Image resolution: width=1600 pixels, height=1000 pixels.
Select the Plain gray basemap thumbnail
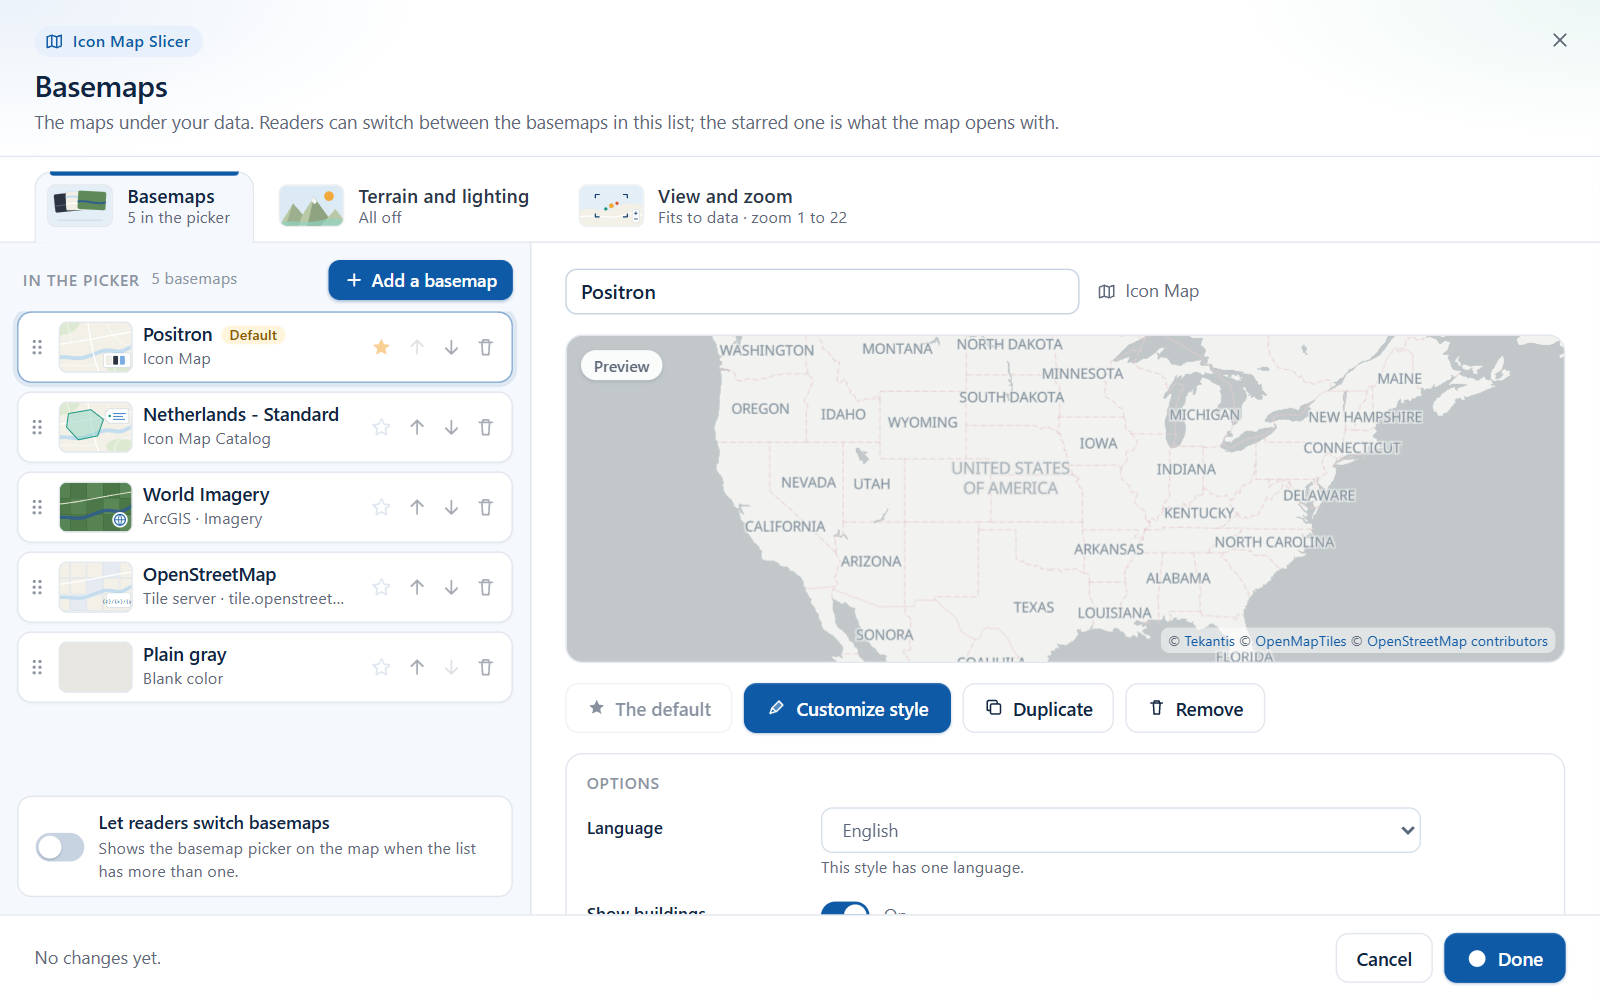tap(95, 667)
